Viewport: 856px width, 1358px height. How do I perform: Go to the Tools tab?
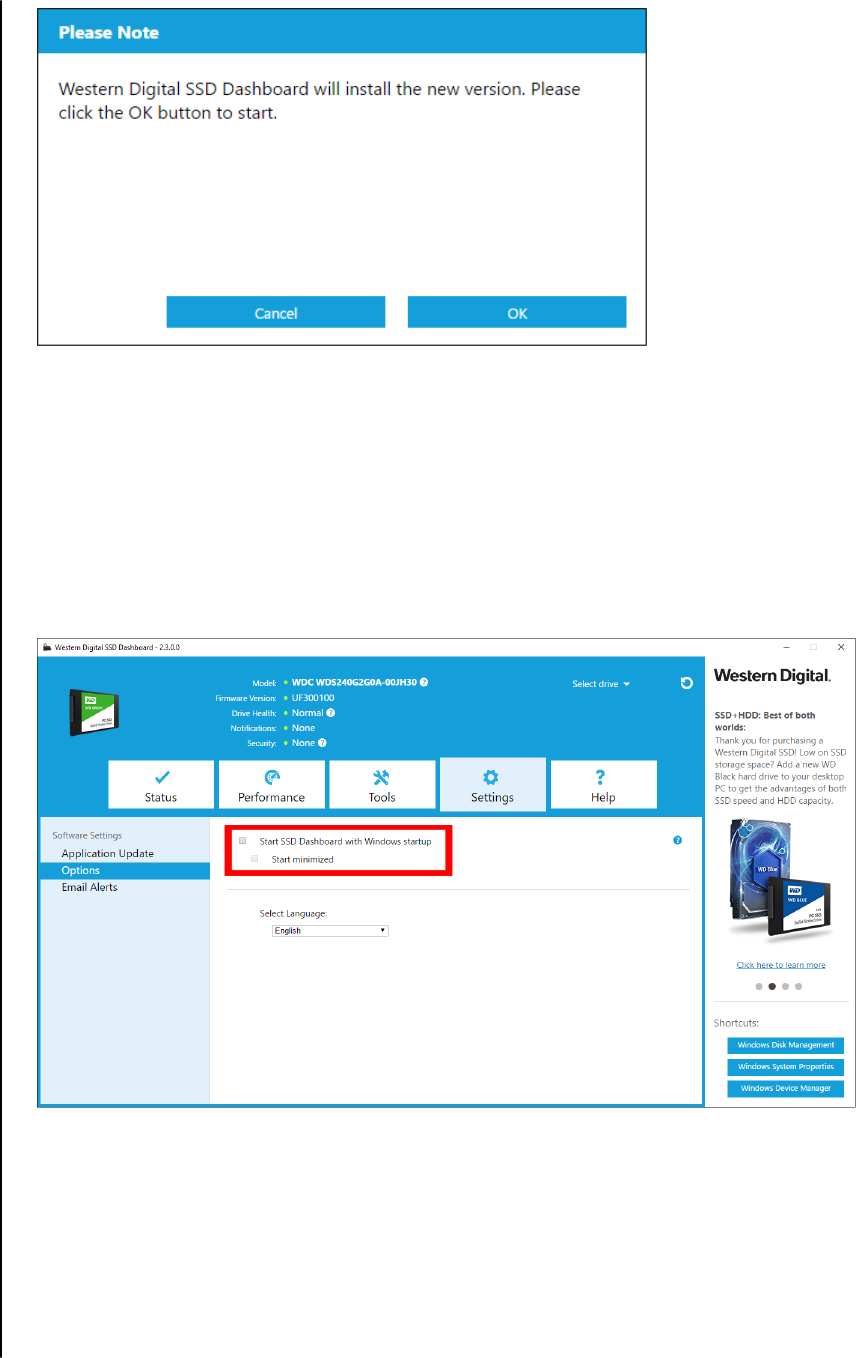(382, 785)
